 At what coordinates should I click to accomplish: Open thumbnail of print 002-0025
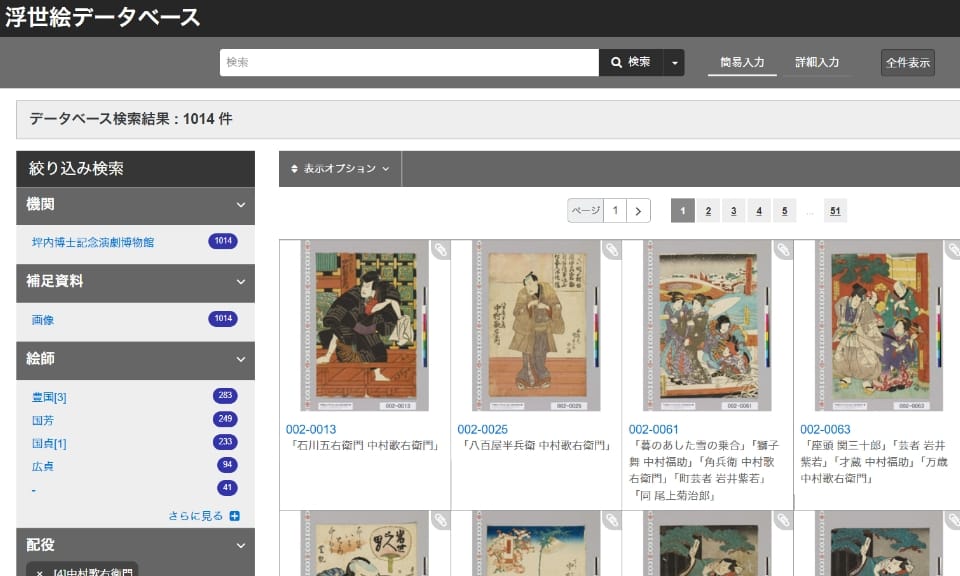click(536, 326)
